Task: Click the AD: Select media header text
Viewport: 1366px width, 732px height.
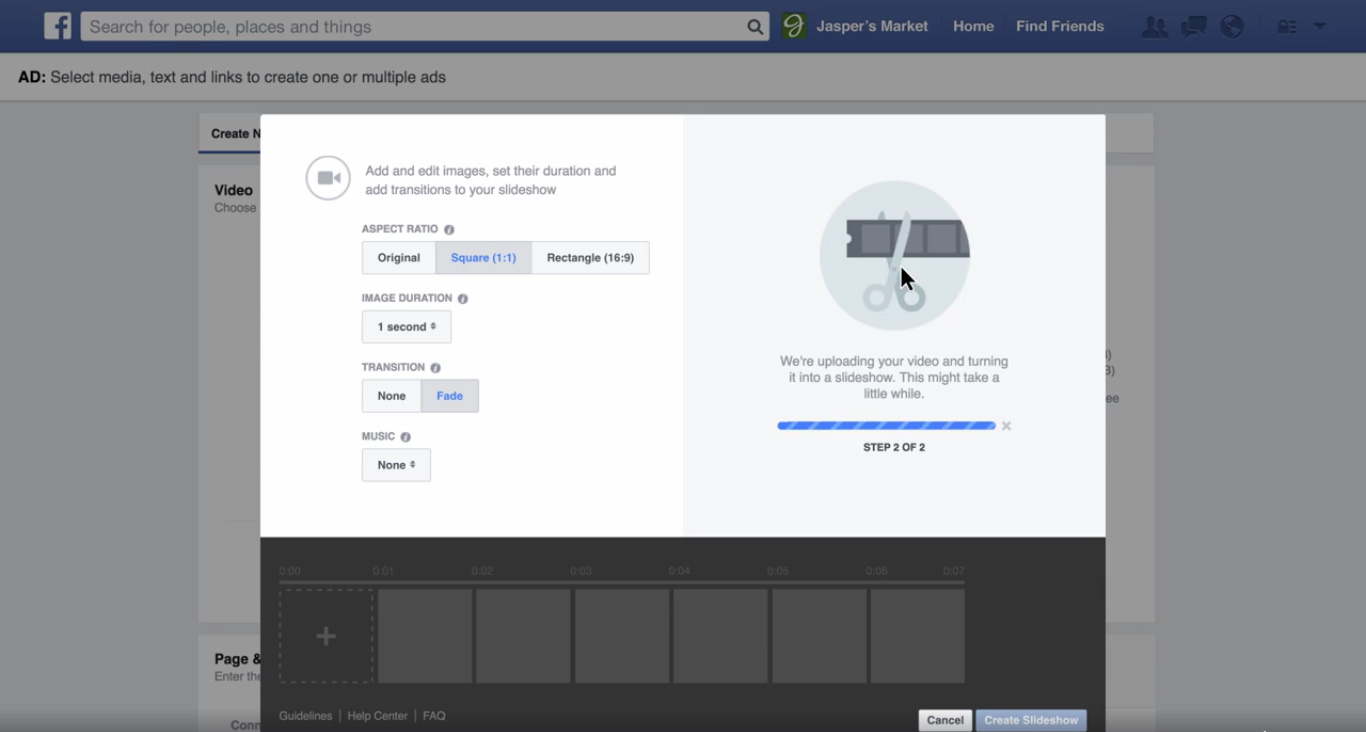Action: (232, 77)
